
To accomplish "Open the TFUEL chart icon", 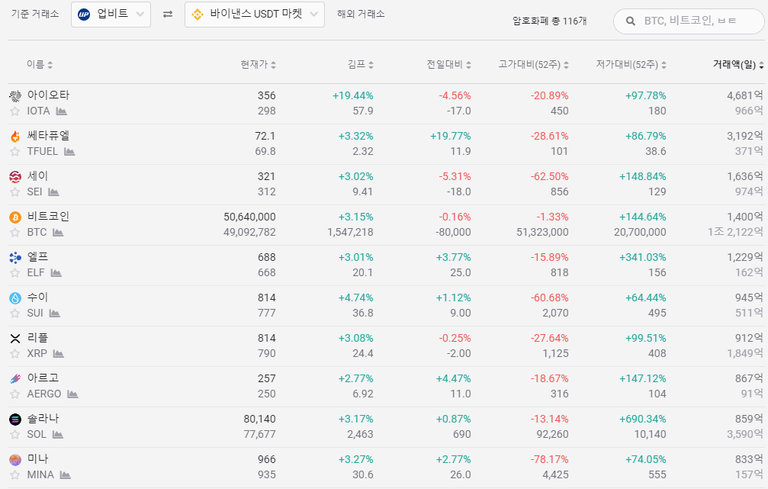I will [x=69, y=152].
